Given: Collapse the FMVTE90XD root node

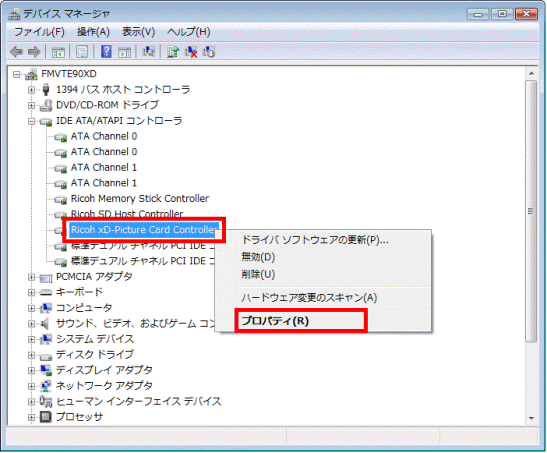Looking at the screenshot, I should click(16, 74).
